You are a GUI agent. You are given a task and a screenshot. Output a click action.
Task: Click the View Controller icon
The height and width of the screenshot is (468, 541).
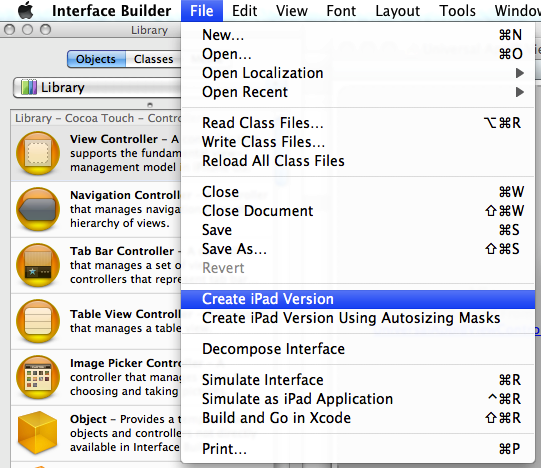point(38,153)
